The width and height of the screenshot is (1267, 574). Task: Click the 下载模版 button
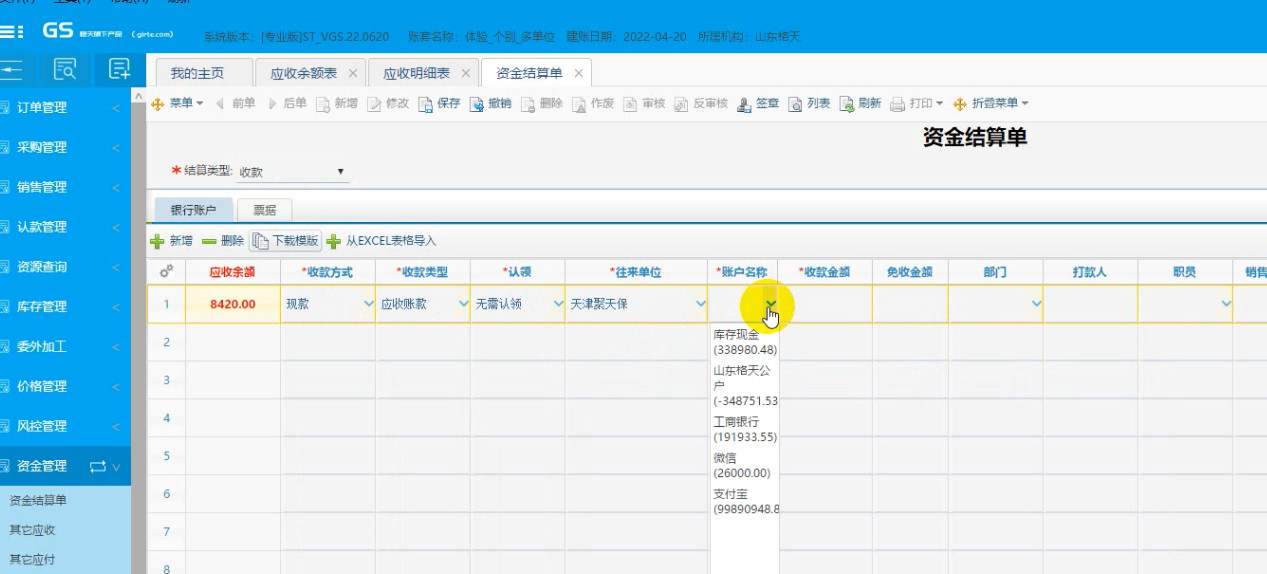click(285, 241)
